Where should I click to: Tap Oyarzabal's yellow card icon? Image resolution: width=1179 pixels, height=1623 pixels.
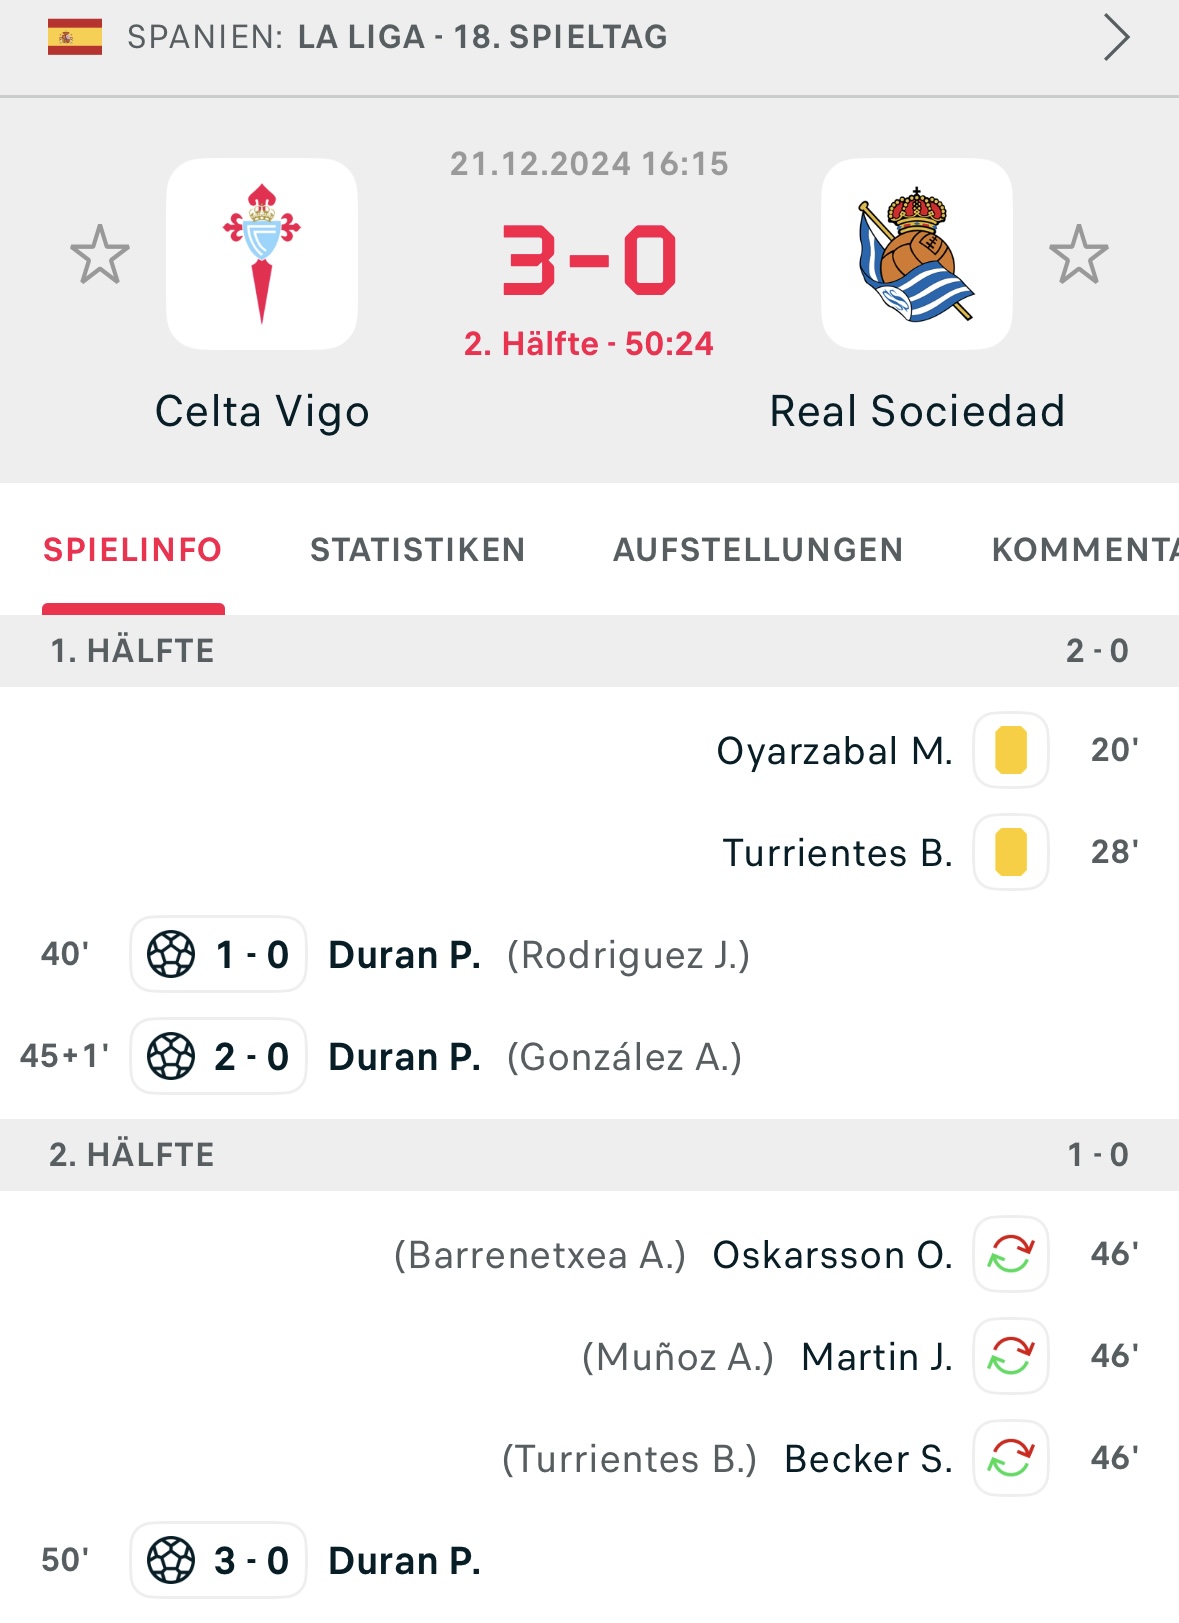tap(1011, 750)
